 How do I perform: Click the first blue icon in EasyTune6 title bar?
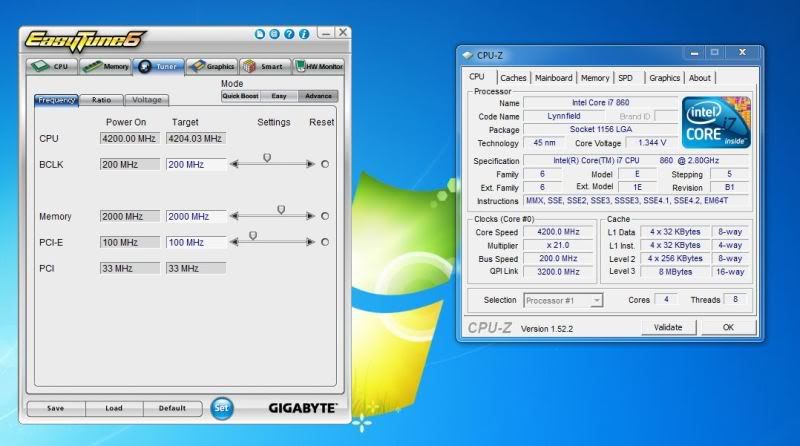260,34
